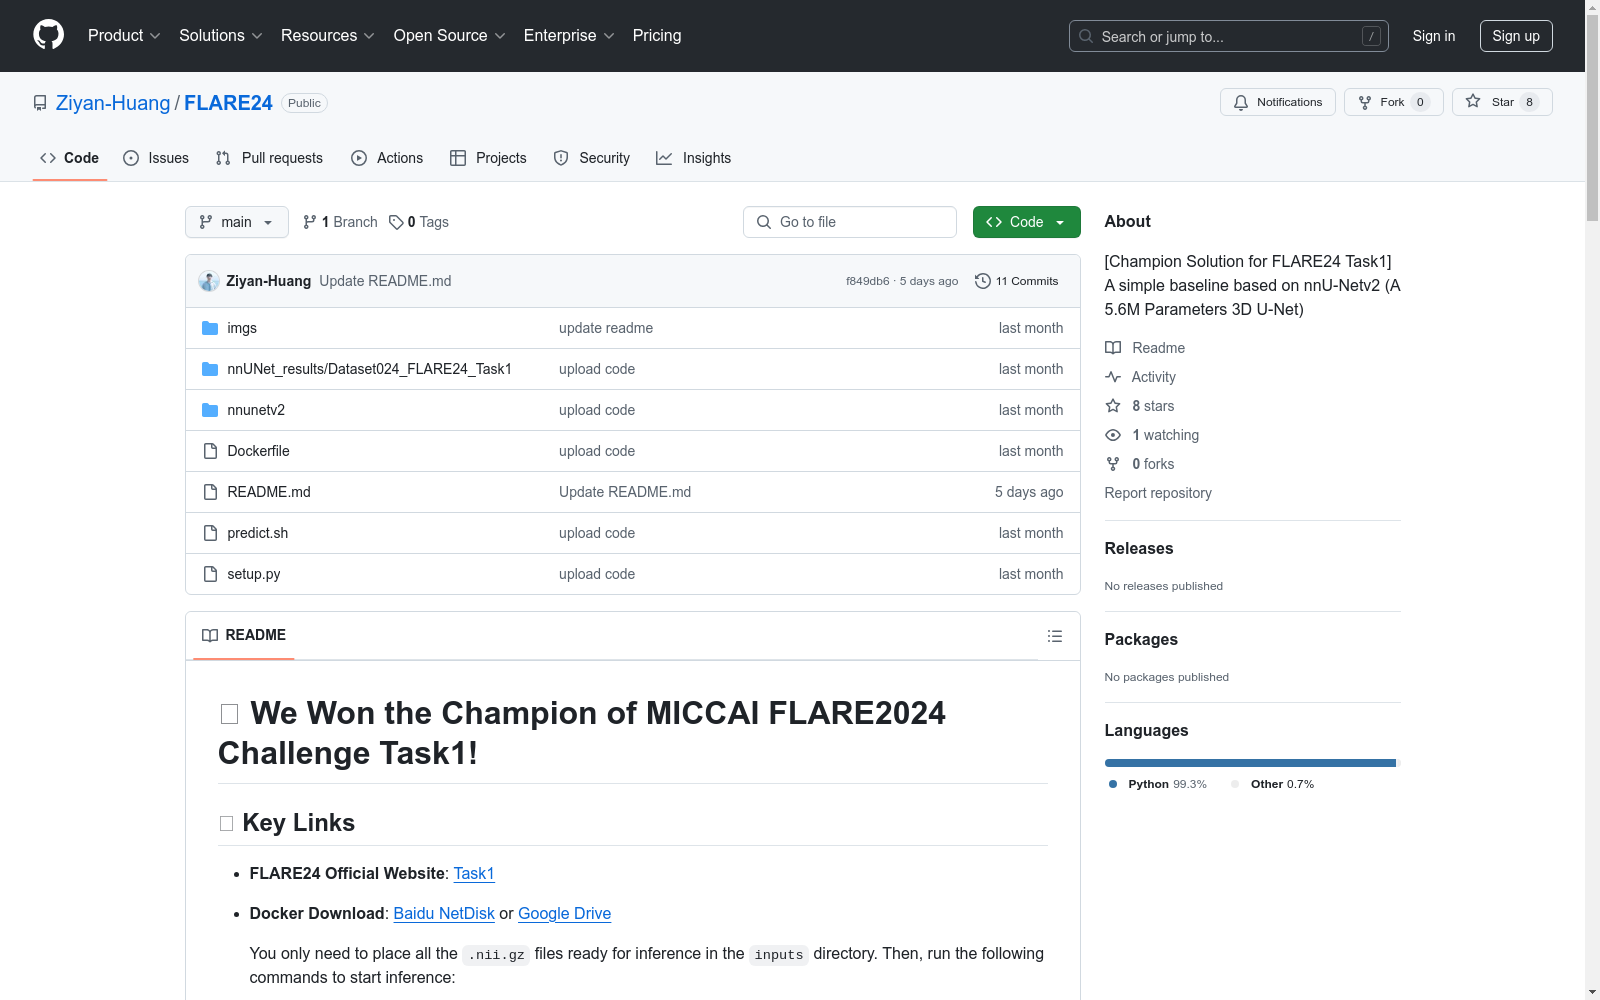Open the Update README.md commit message

pyautogui.click(x=385, y=281)
